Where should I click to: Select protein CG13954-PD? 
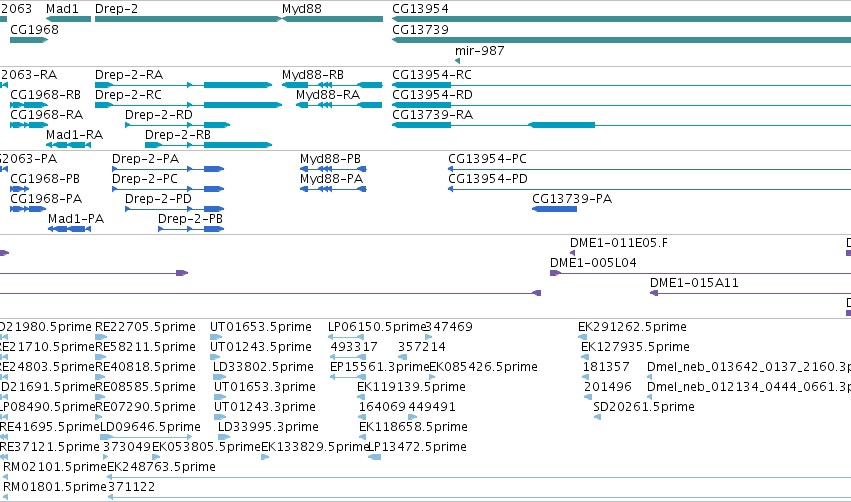(649, 189)
